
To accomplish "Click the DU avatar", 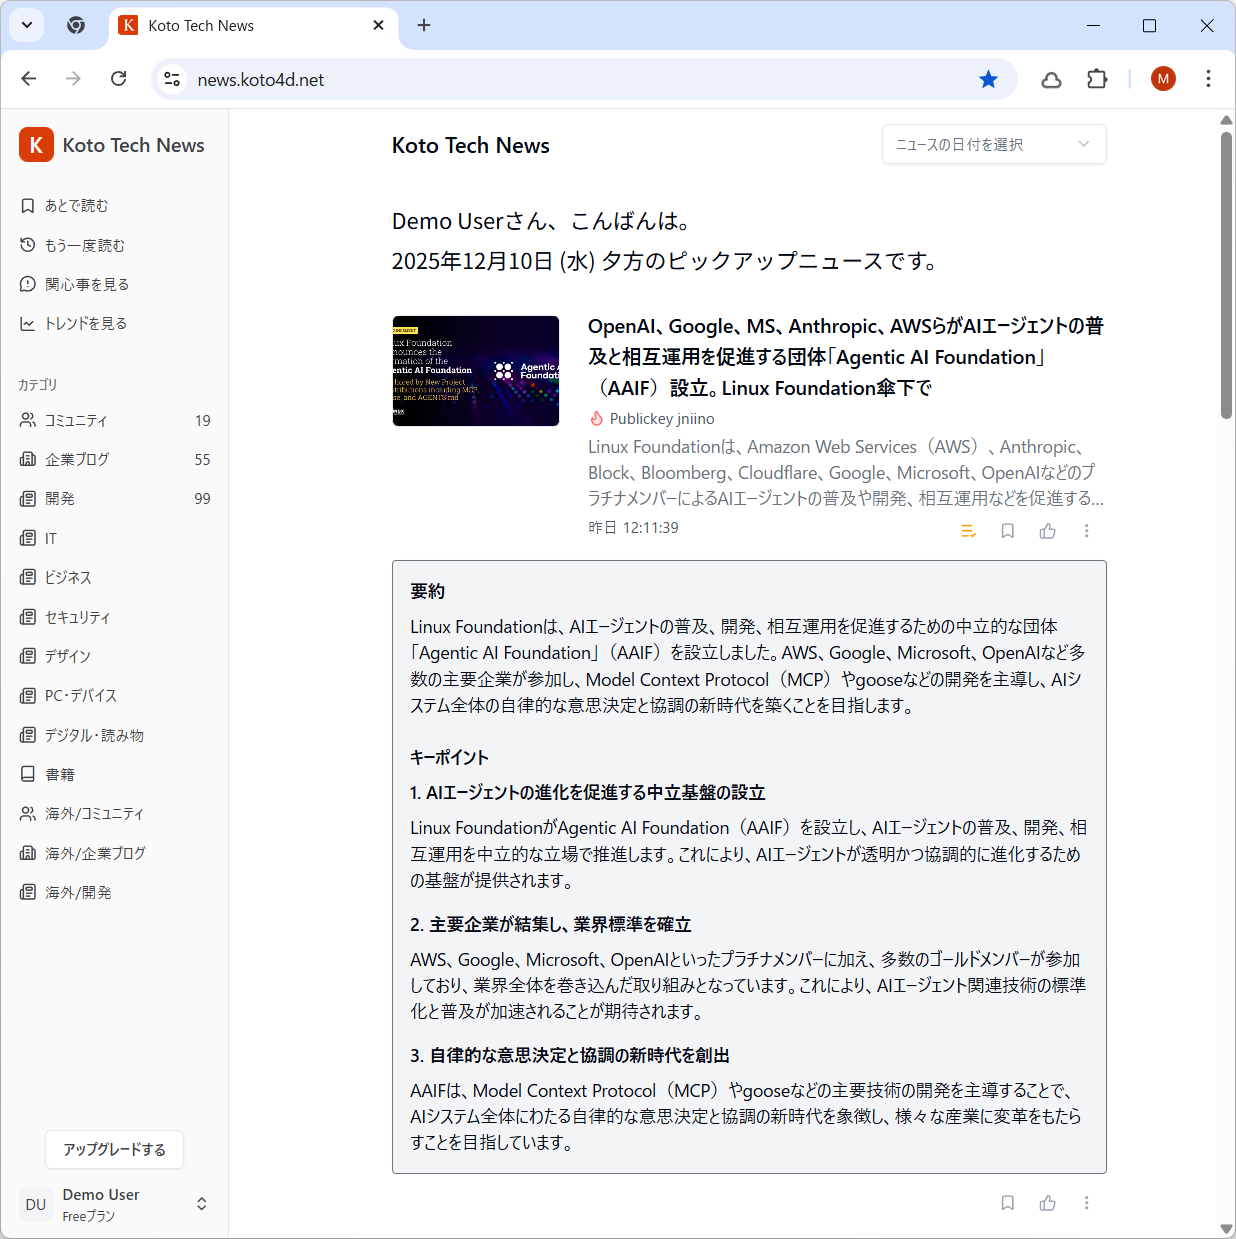I will tap(36, 1204).
